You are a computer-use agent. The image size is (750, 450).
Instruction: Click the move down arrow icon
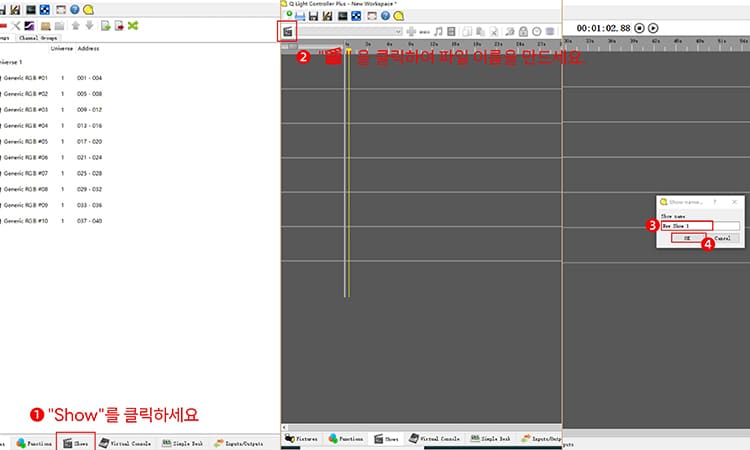(89, 25)
